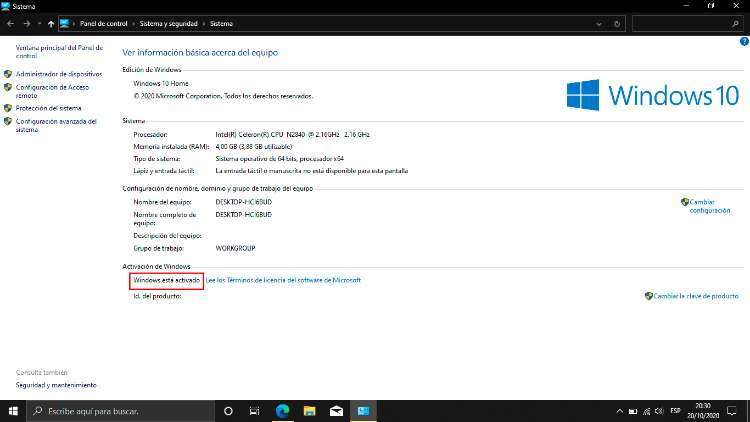750x422 pixels.
Task: Open Administrador de dispositivos link
Action: 59,74
